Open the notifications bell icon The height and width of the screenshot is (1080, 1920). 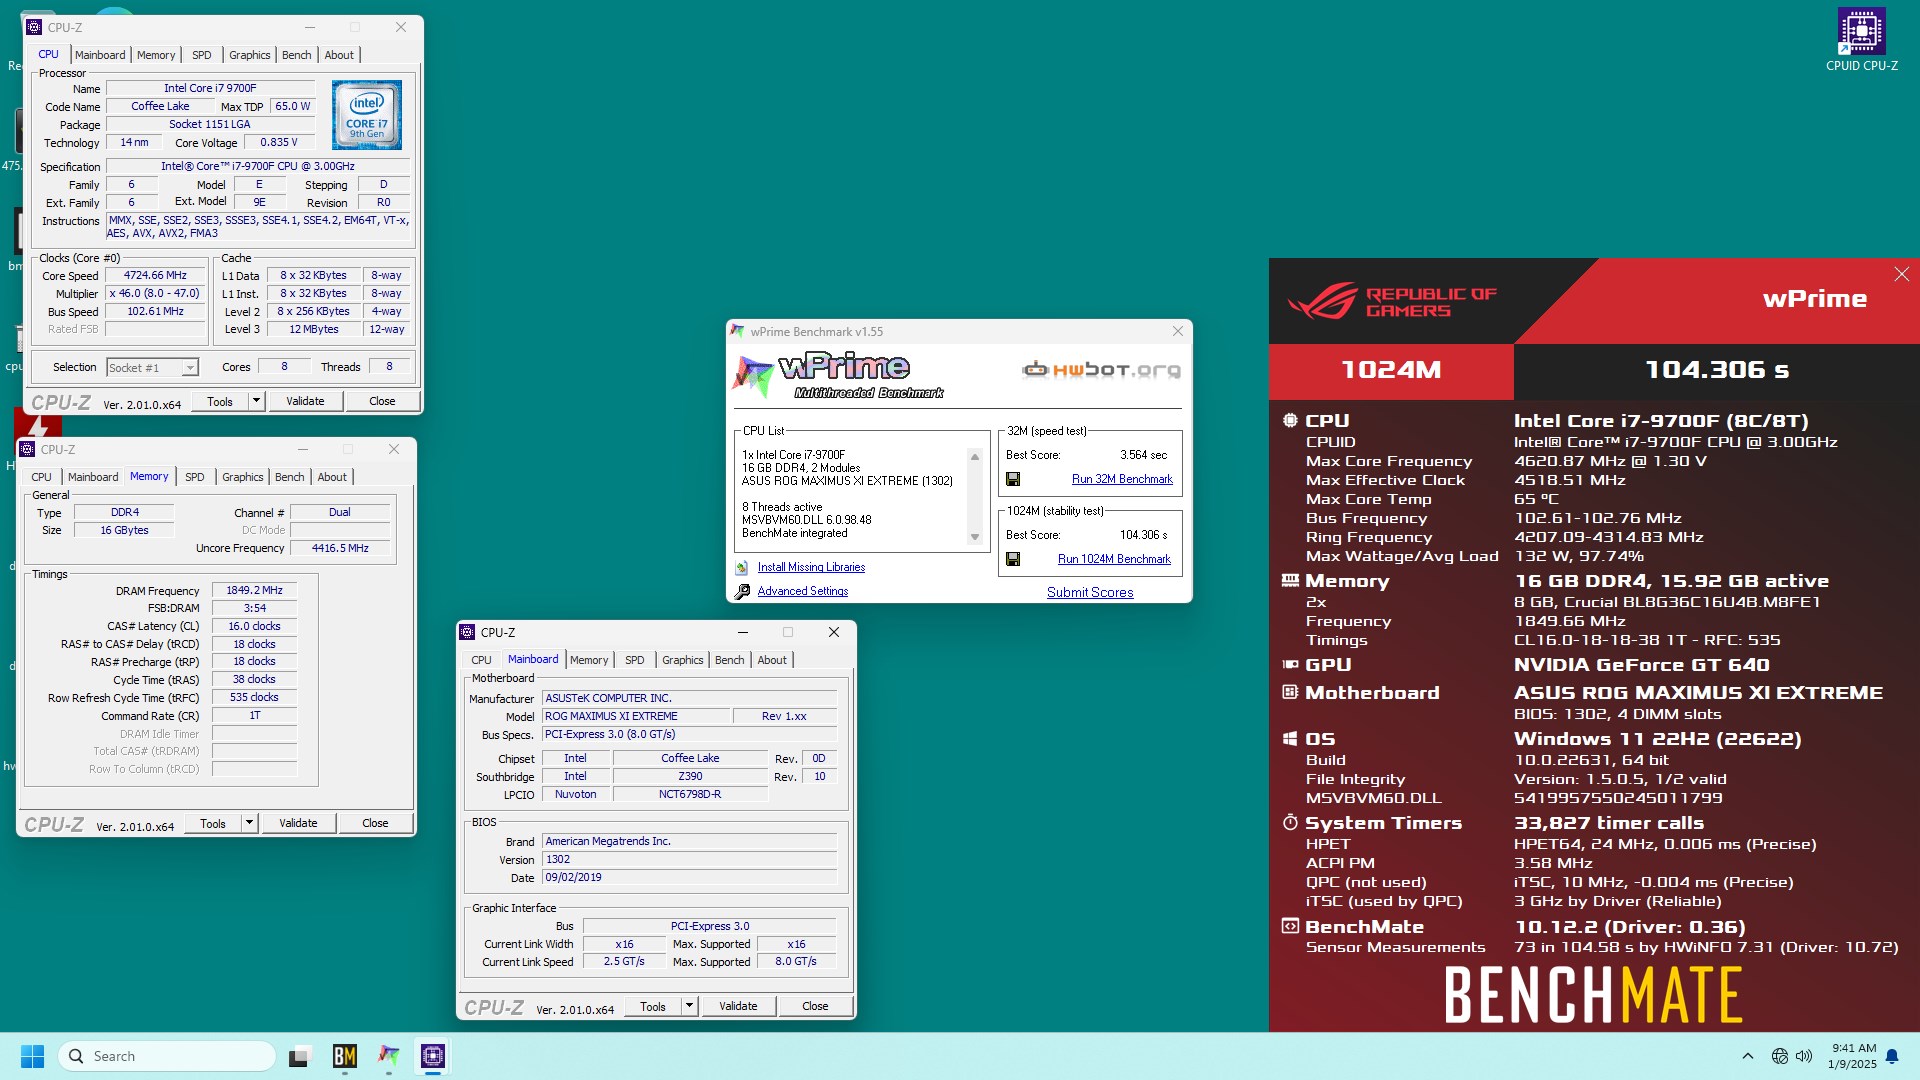point(1892,1056)
